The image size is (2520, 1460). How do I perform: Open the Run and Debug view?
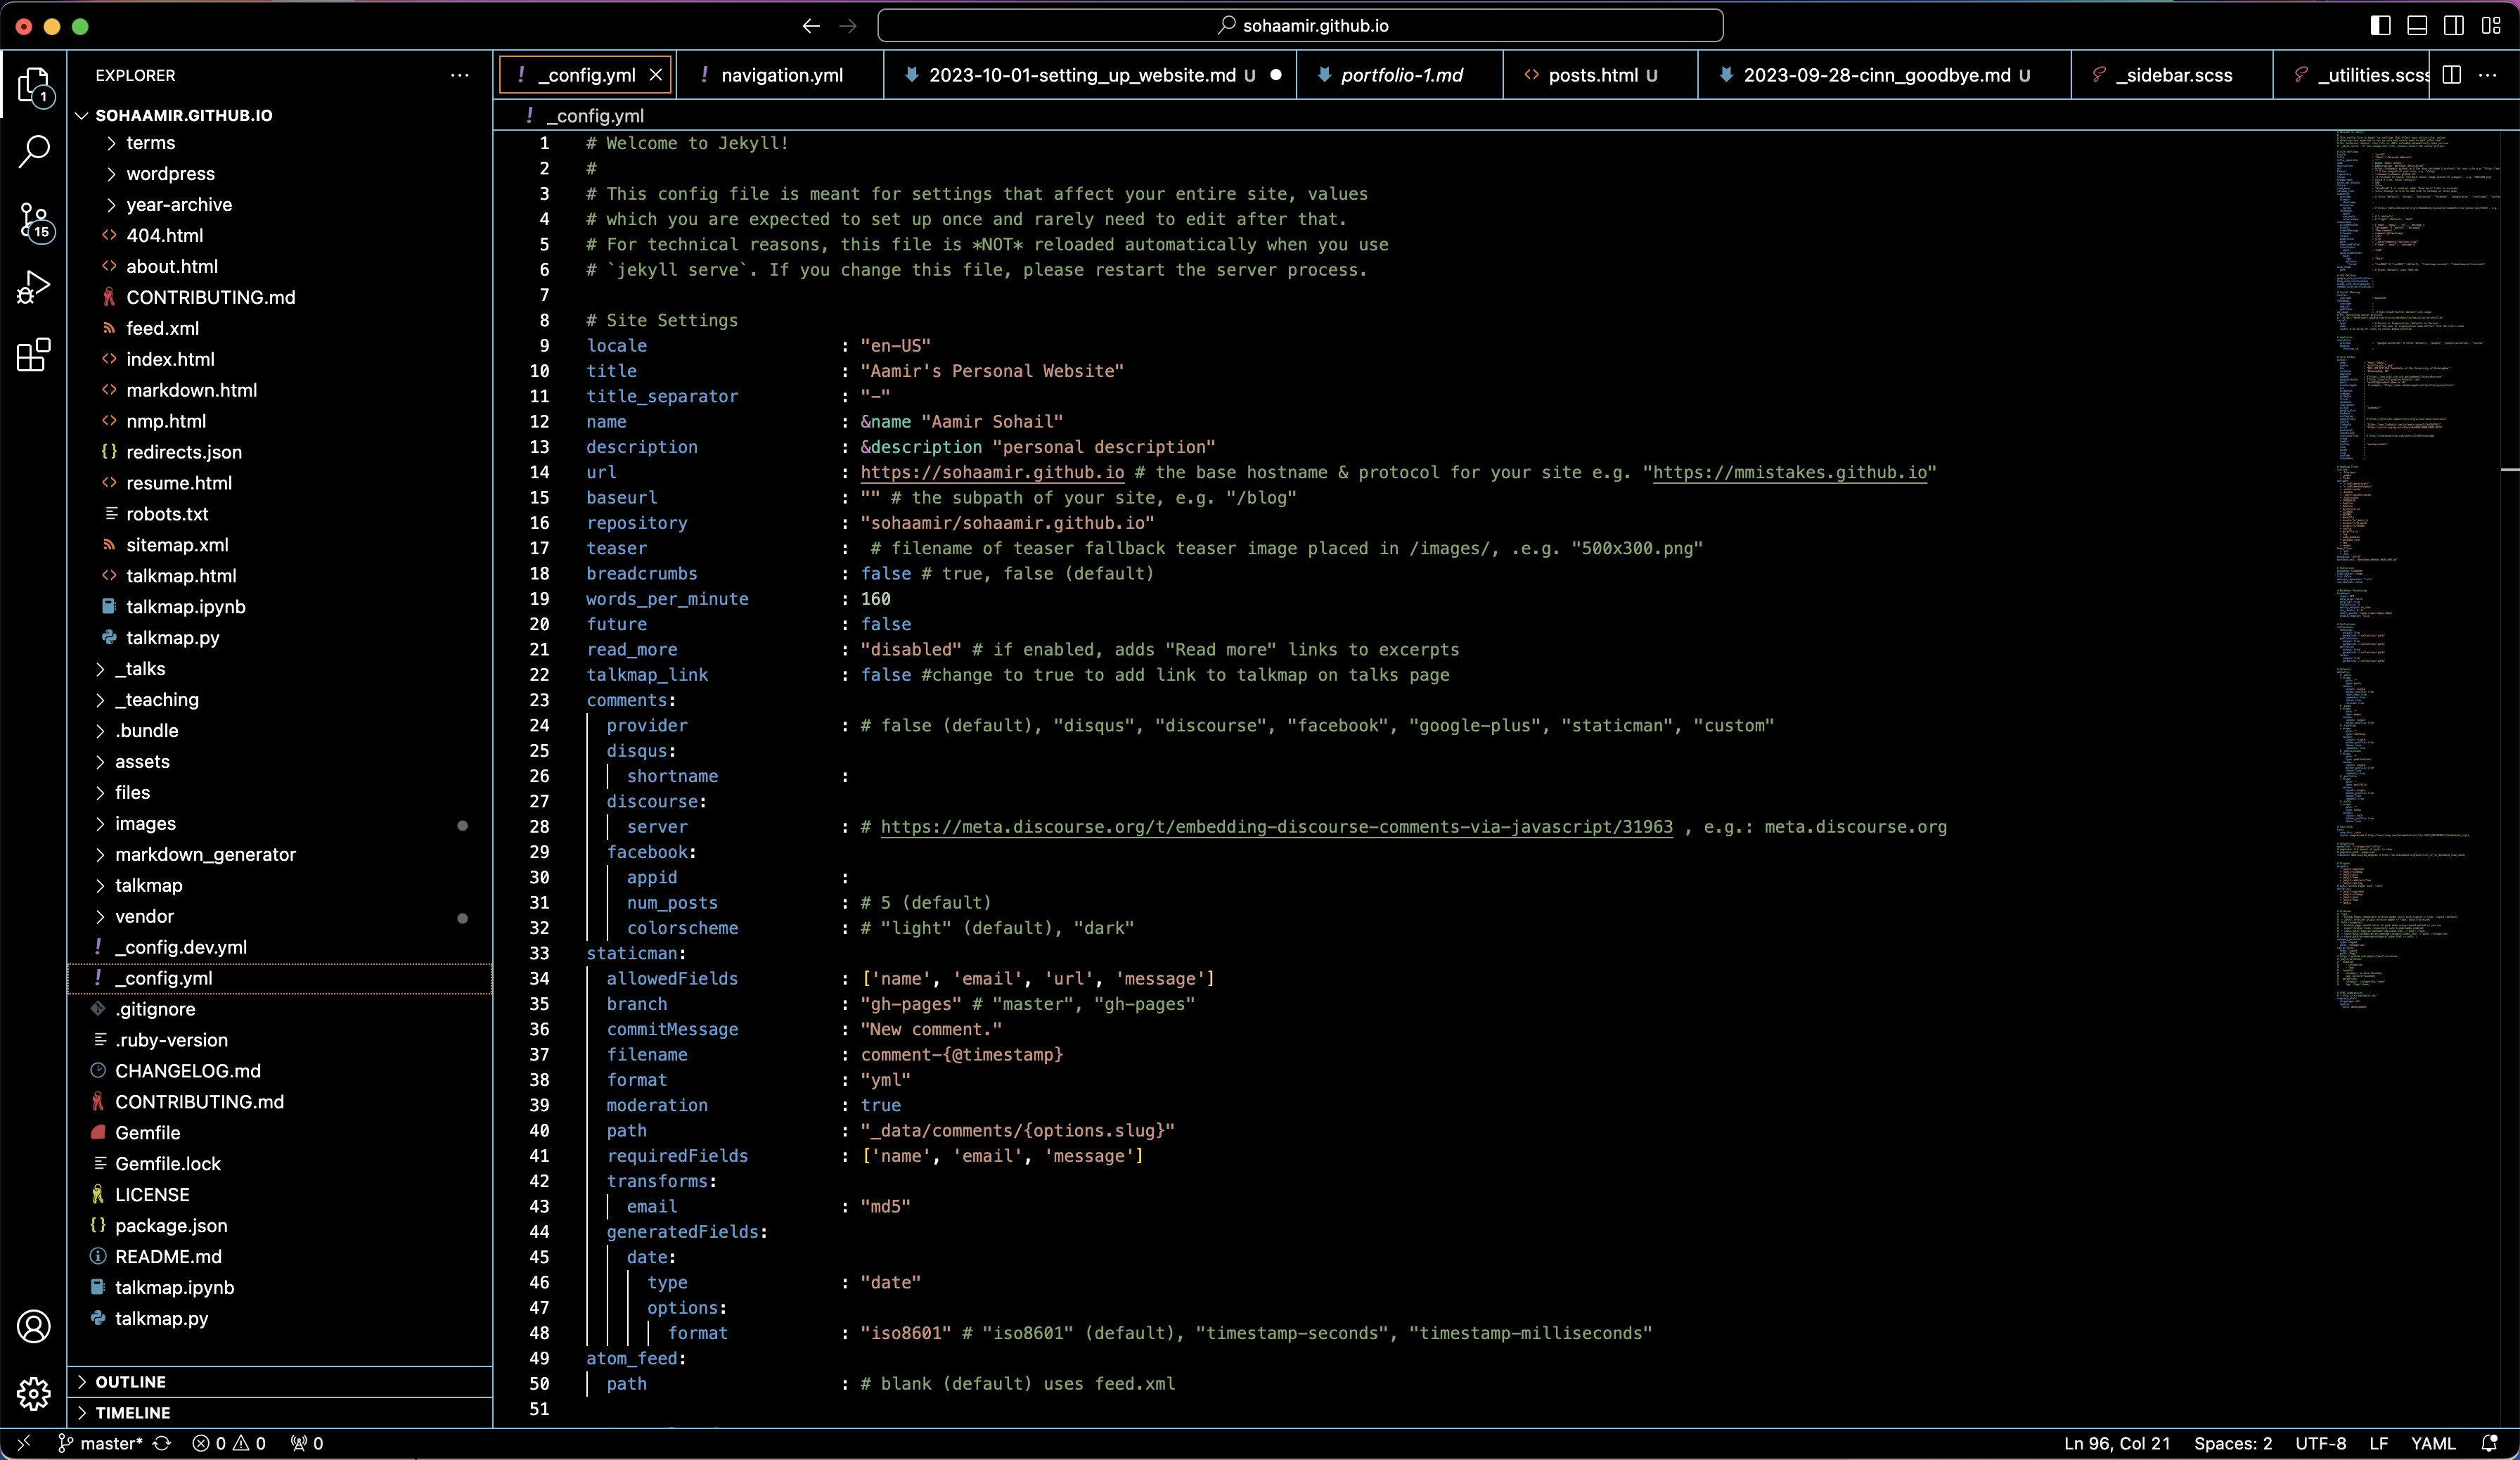coord(34,287)
